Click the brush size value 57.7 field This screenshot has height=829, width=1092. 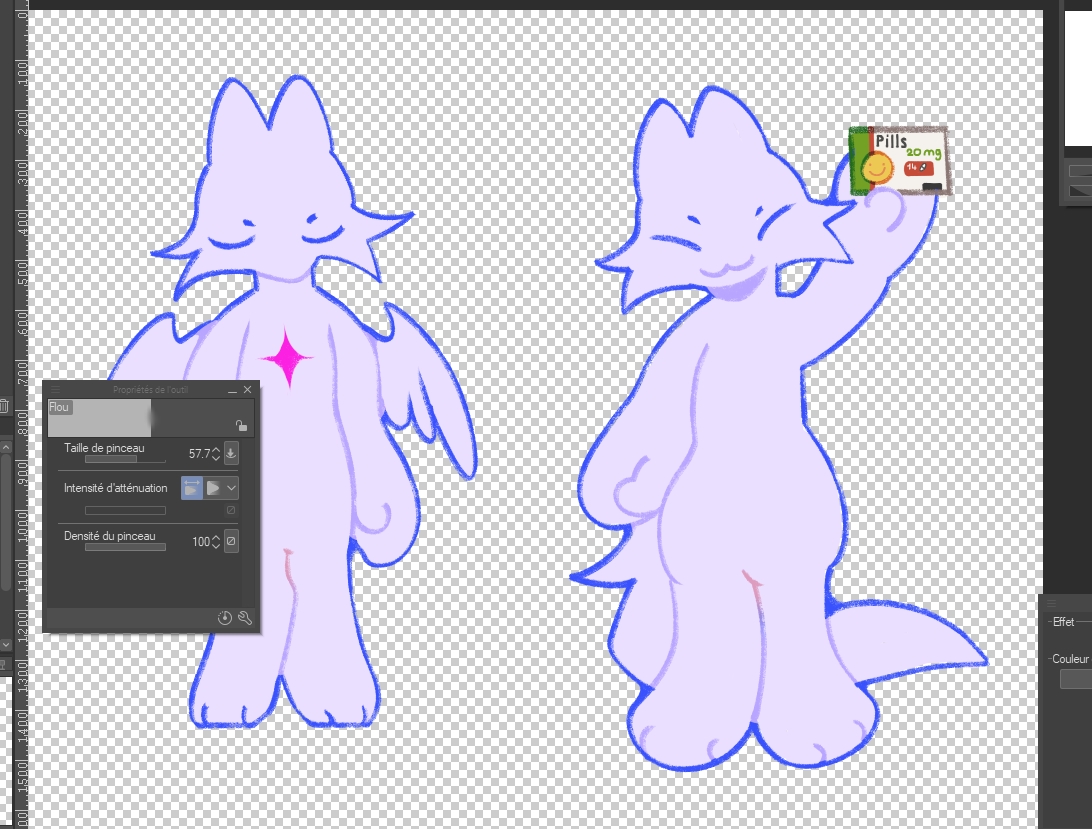click(199, 454)
